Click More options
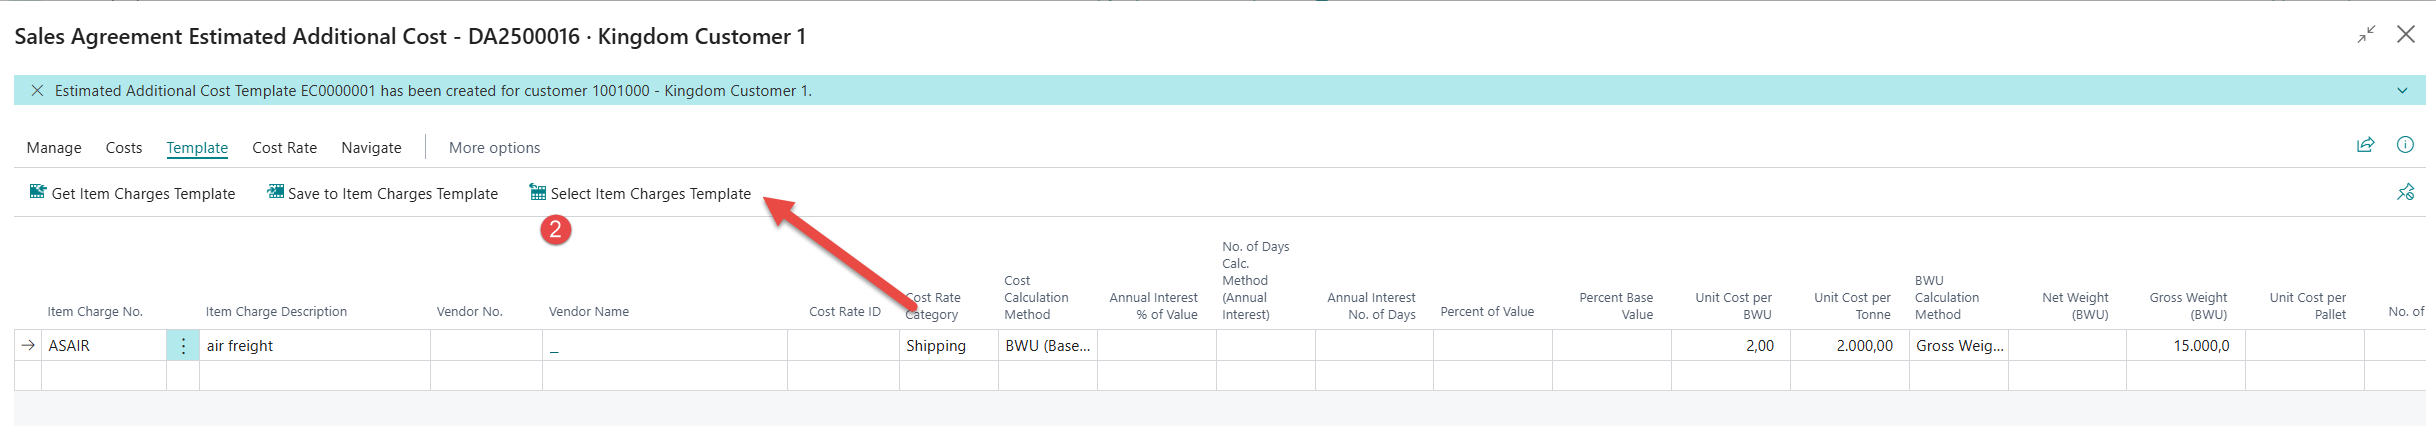 pos(494,148)
